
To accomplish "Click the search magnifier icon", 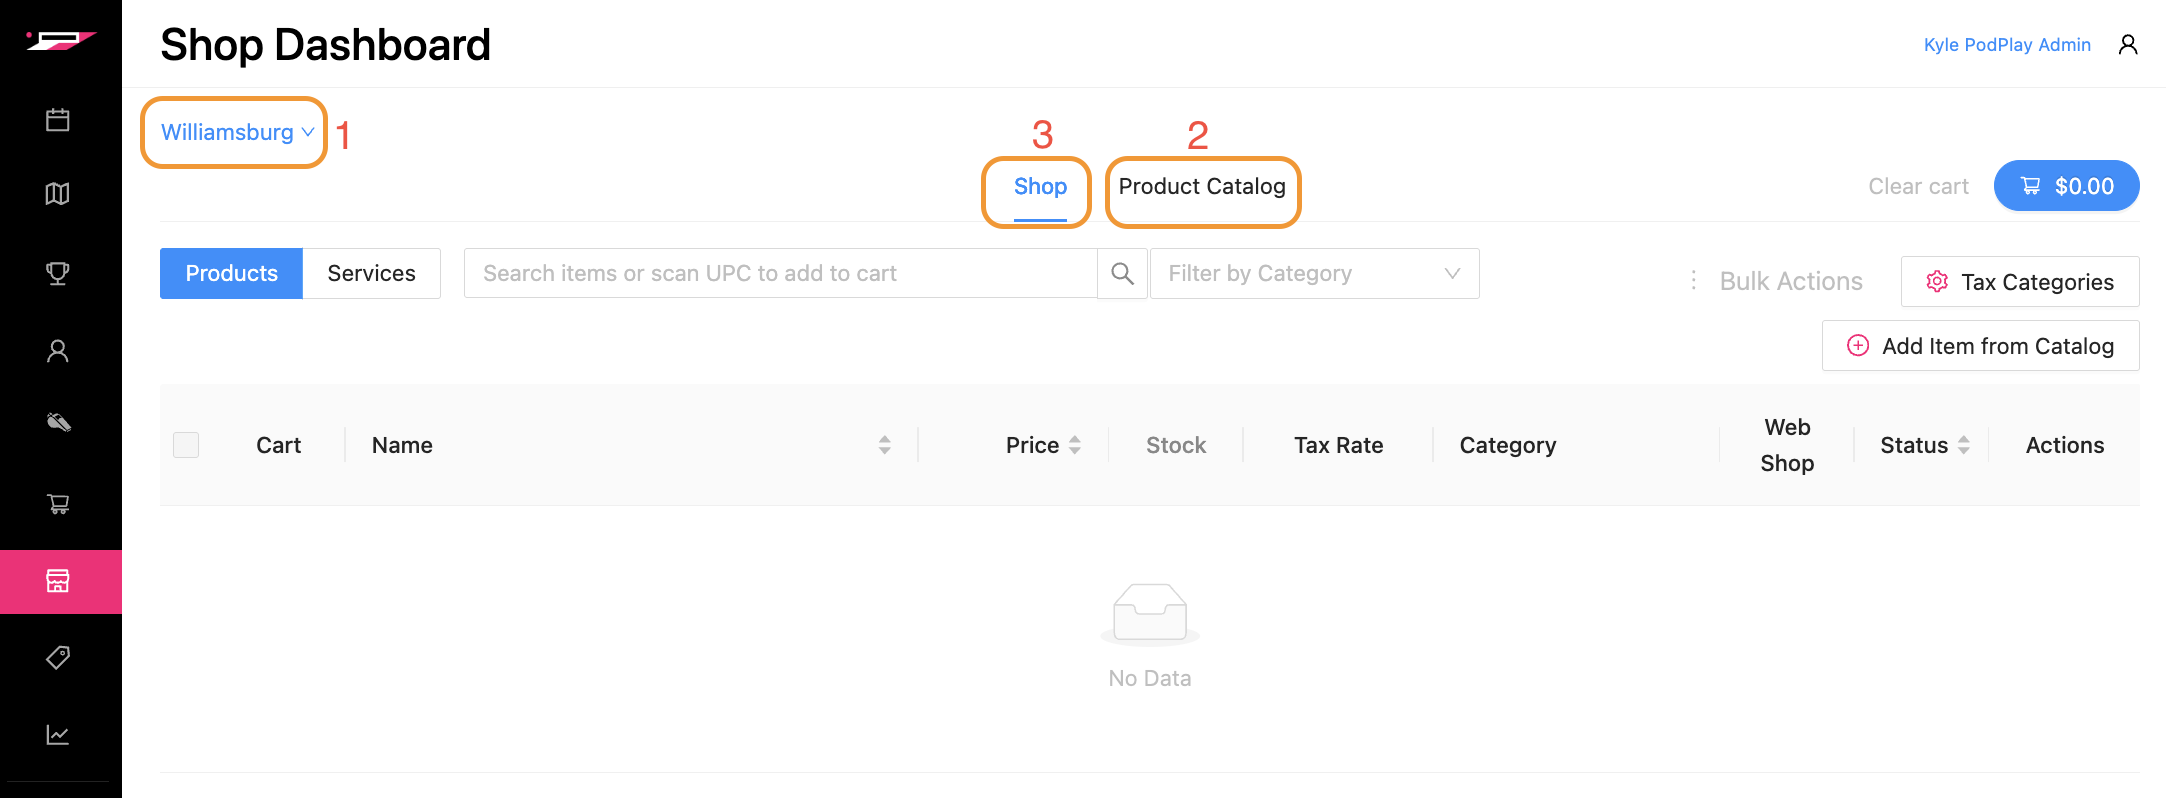I will tap(1122, 274).
